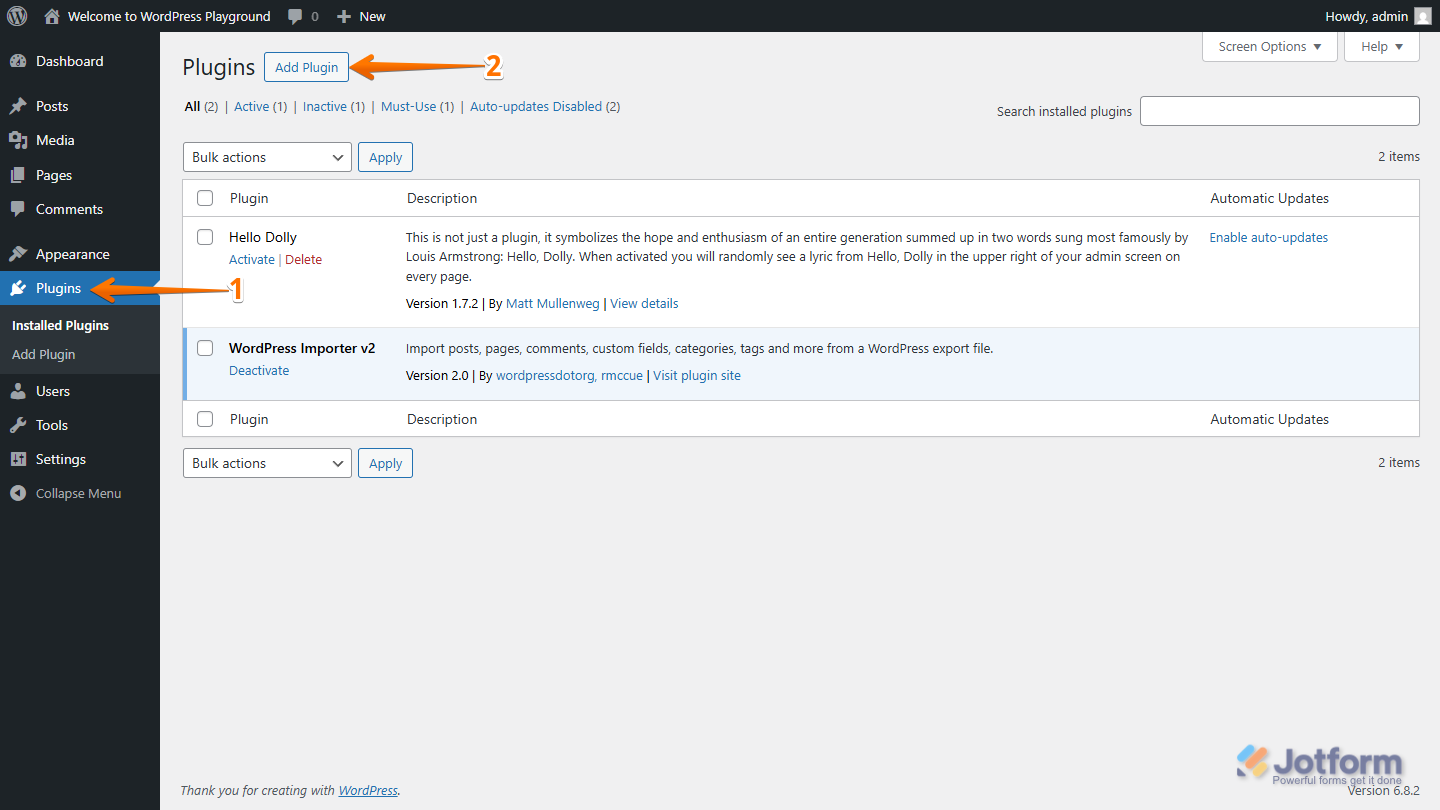Click the WordPress logo icon in admin bar
This screenshot has height=810, width=1440.
pos(17,16)
